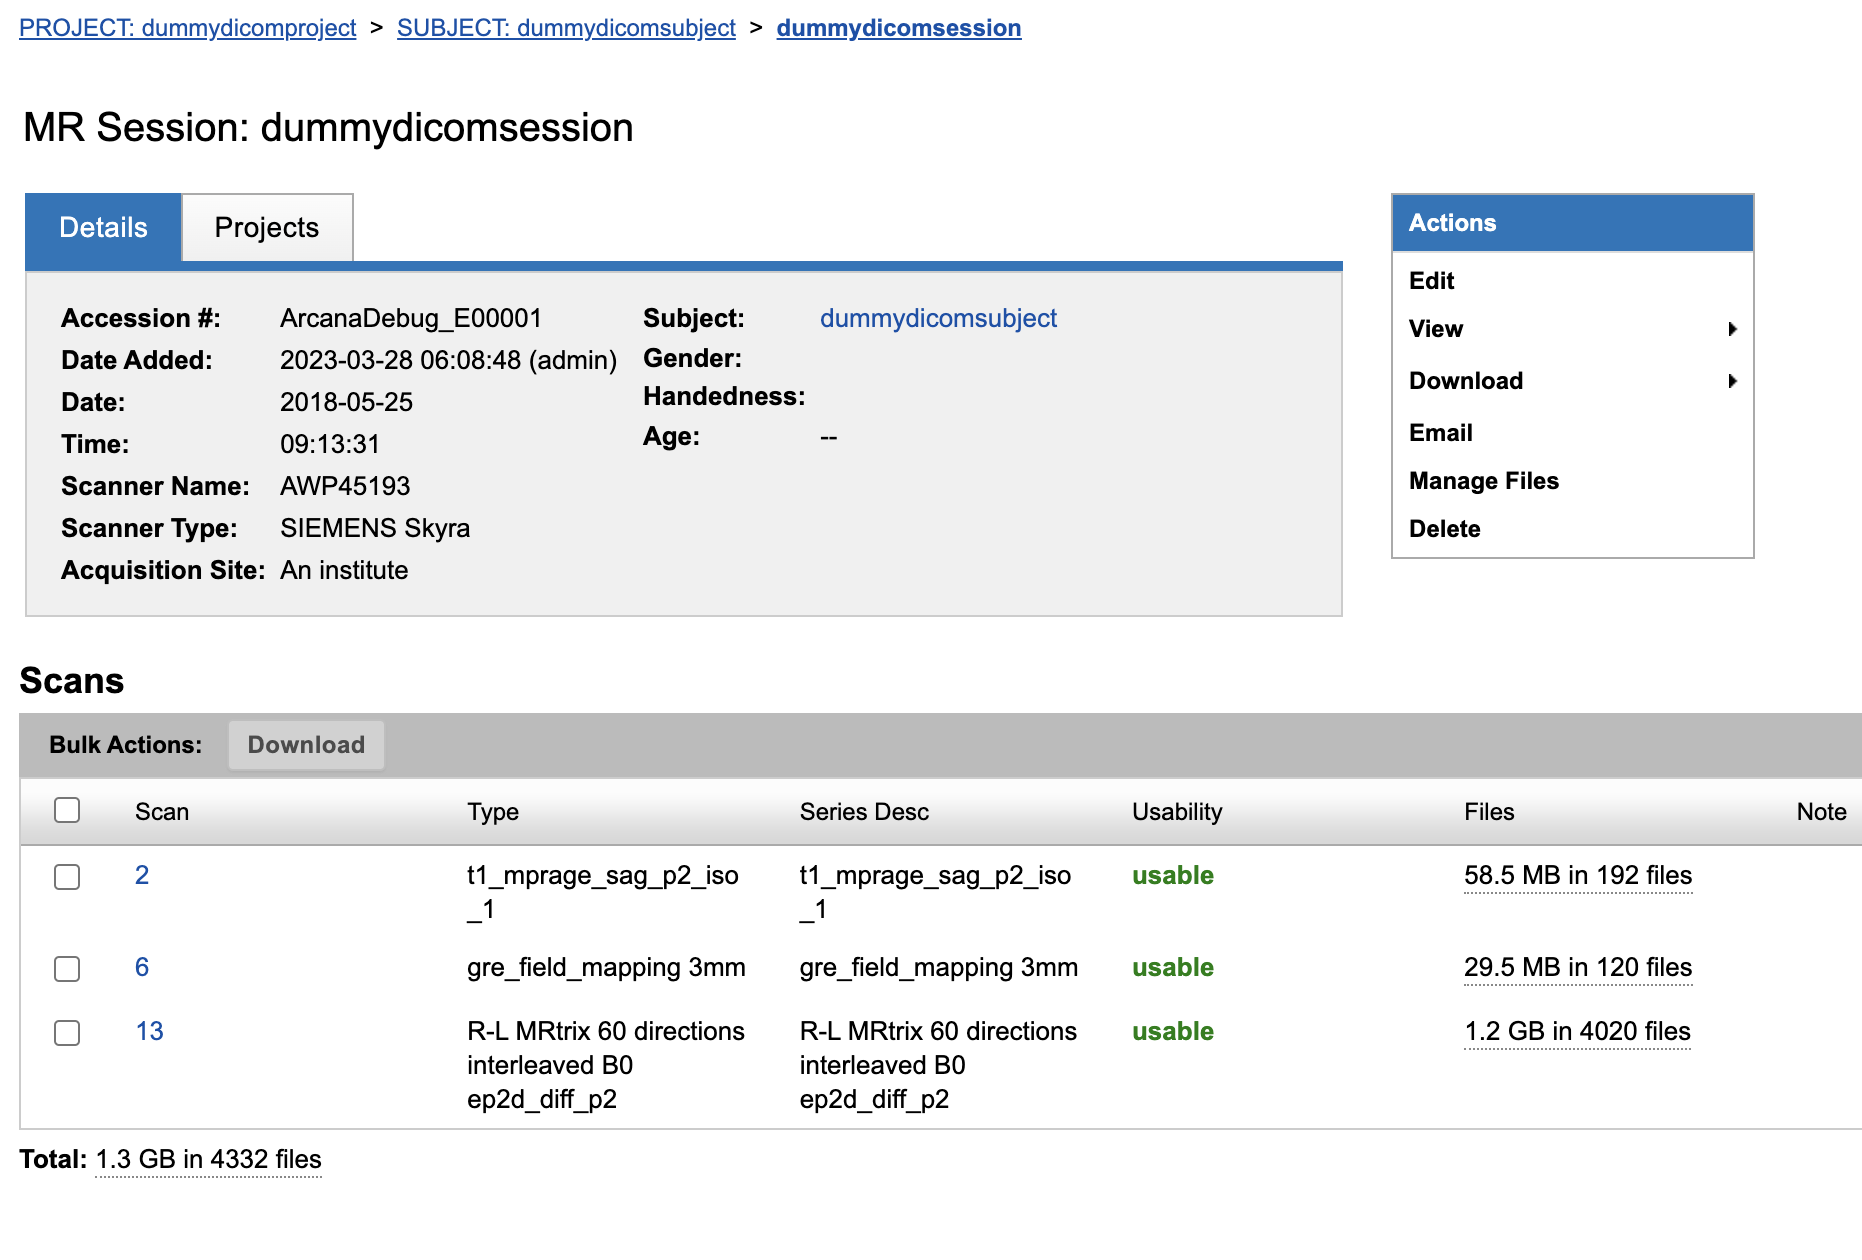The height and width of the screenshot is (1260, 1862).
Task: Click the Series Desc column header
Action: click(864, 812)
